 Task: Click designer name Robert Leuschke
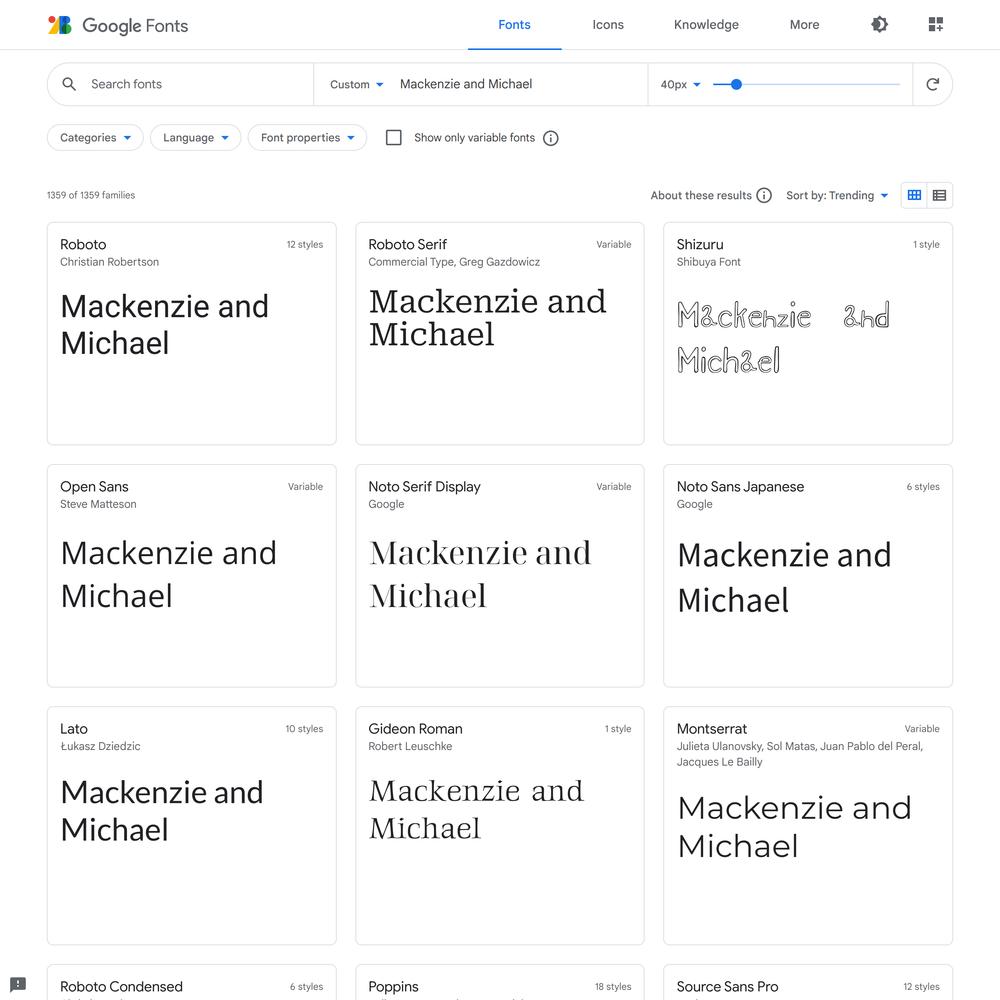click(410, 747)
